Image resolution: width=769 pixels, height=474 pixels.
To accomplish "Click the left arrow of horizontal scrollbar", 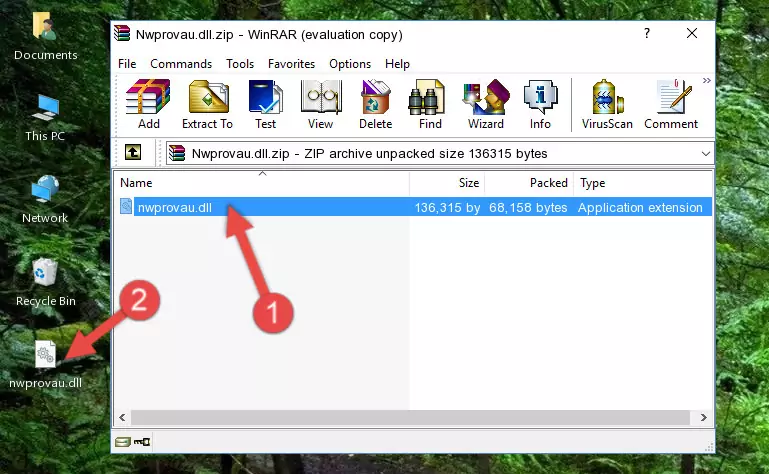I will (x=122, y=418).
